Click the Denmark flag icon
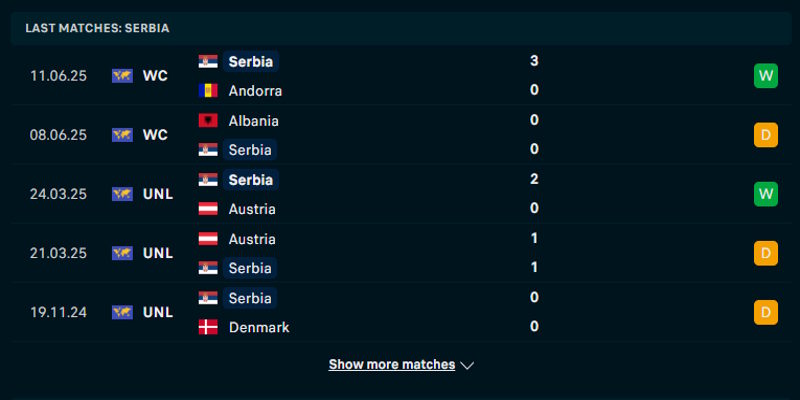 [x=208, y=327]
